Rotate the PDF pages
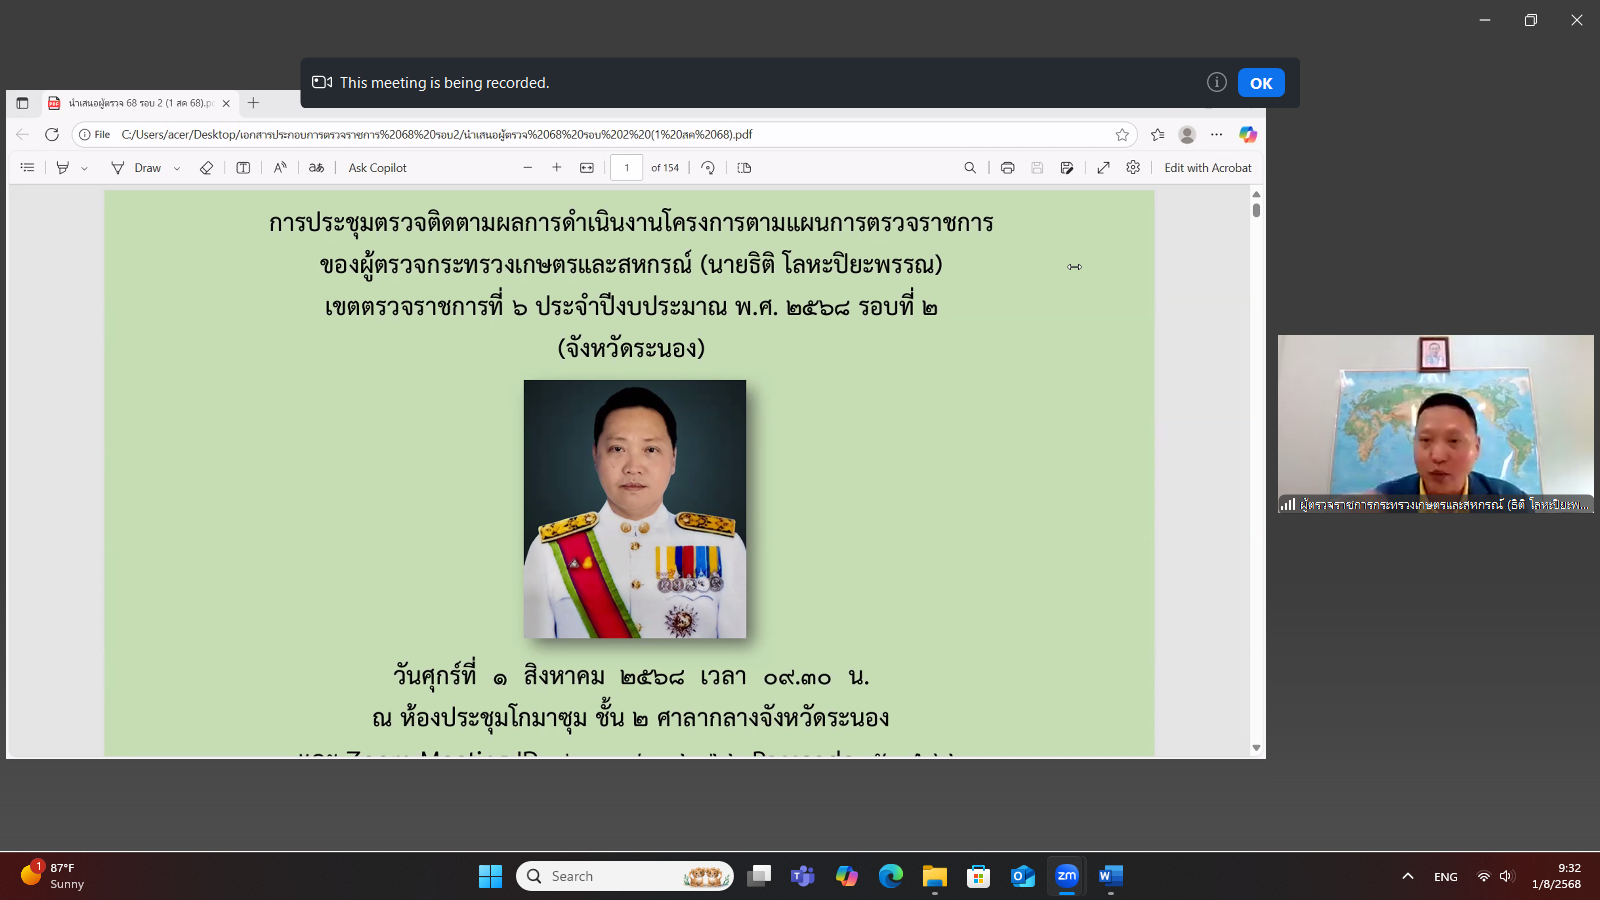The height and width of the screenshot is (900, 1600). (709, 168)
